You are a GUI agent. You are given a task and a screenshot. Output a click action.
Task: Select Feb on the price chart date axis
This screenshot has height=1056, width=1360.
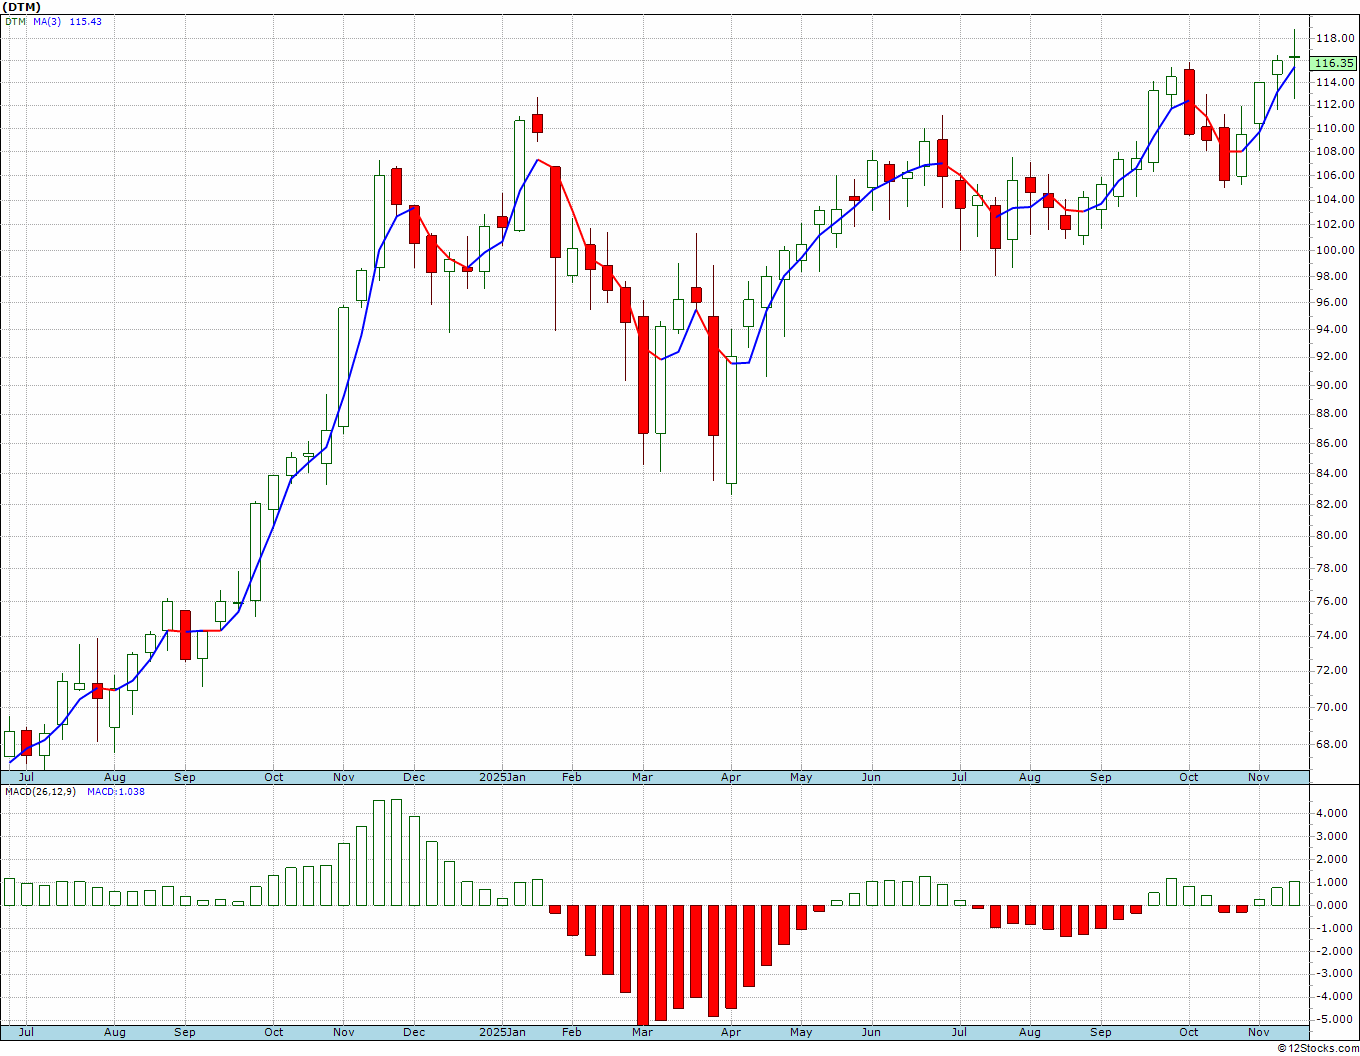[571, 777]
